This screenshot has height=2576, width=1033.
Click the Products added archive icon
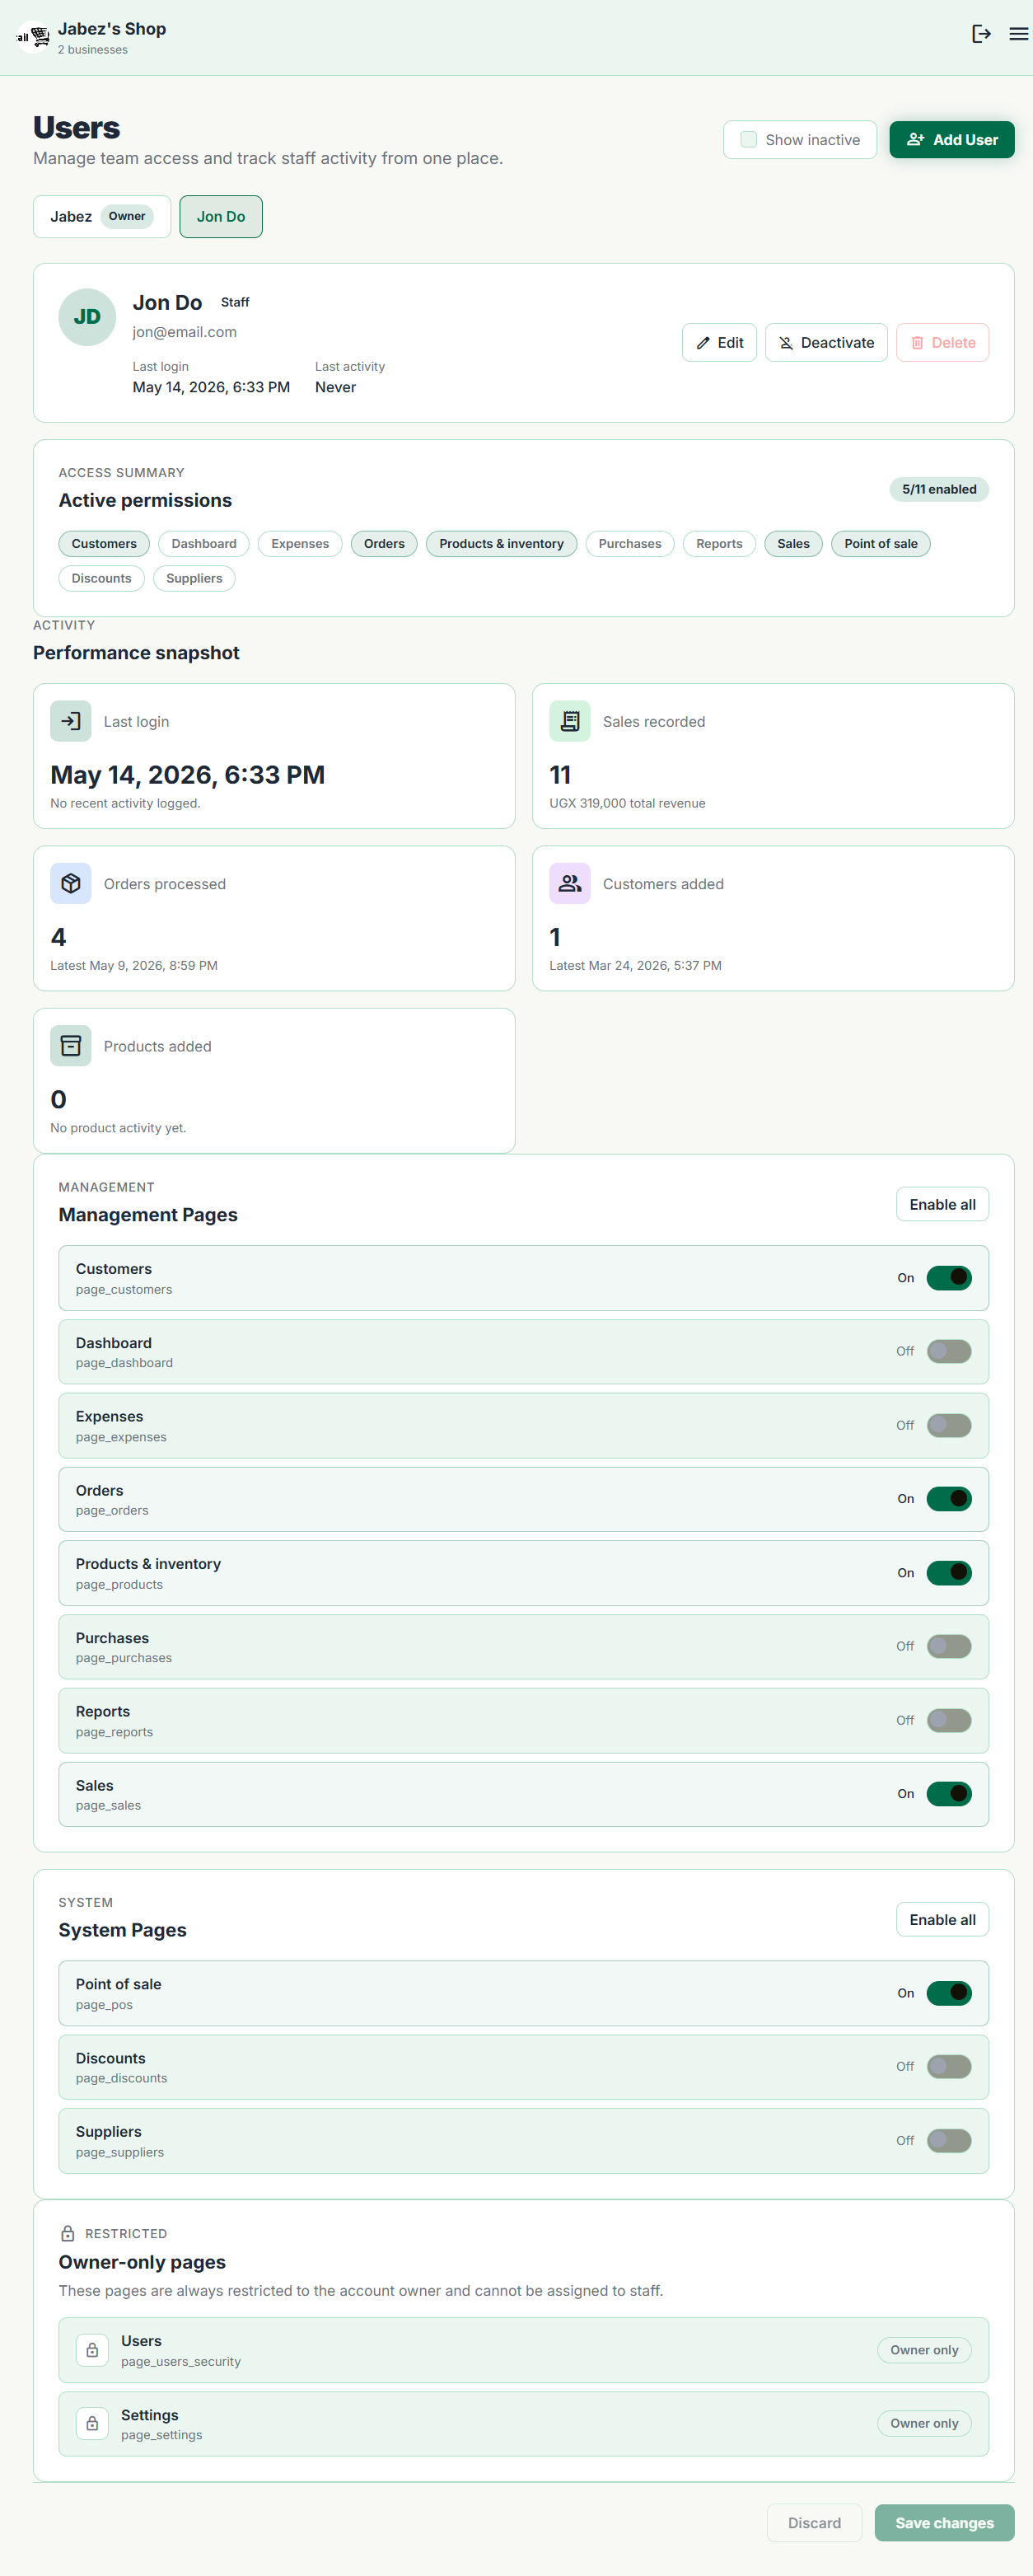coord(71,1045)
